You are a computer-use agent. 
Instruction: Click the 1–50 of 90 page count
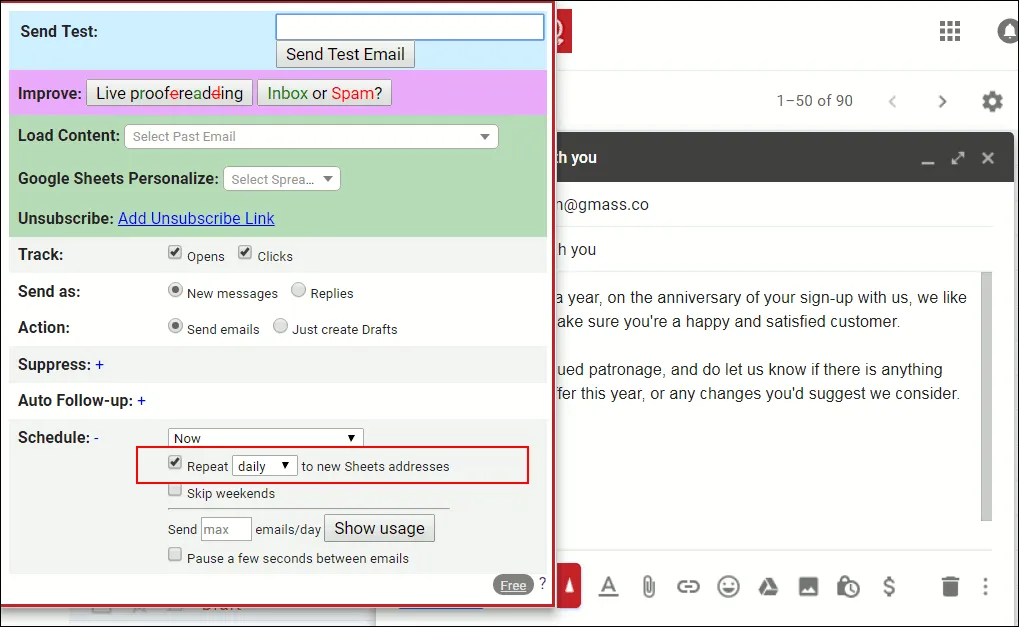814,101
